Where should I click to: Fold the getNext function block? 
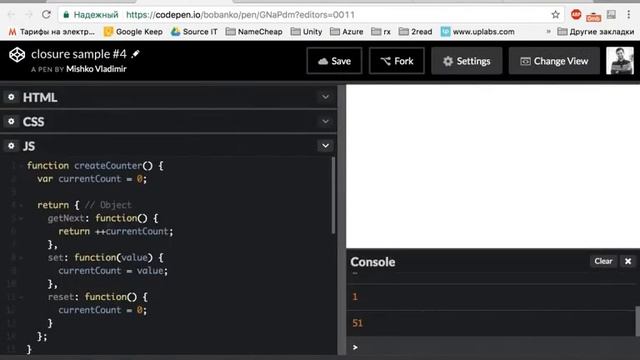point(21,218)
